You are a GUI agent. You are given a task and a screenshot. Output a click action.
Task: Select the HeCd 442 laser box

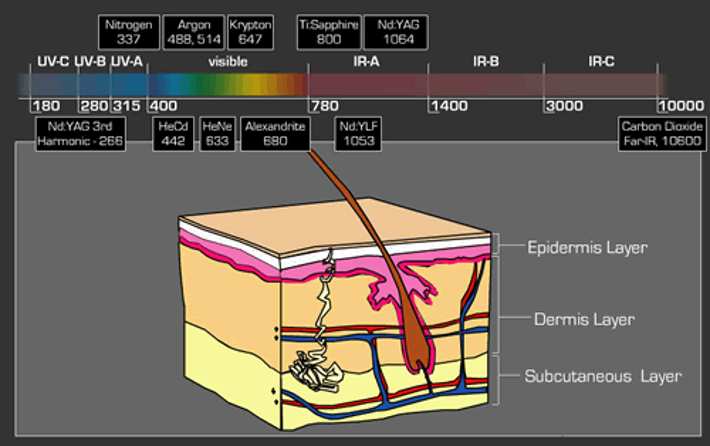point(173,134)
